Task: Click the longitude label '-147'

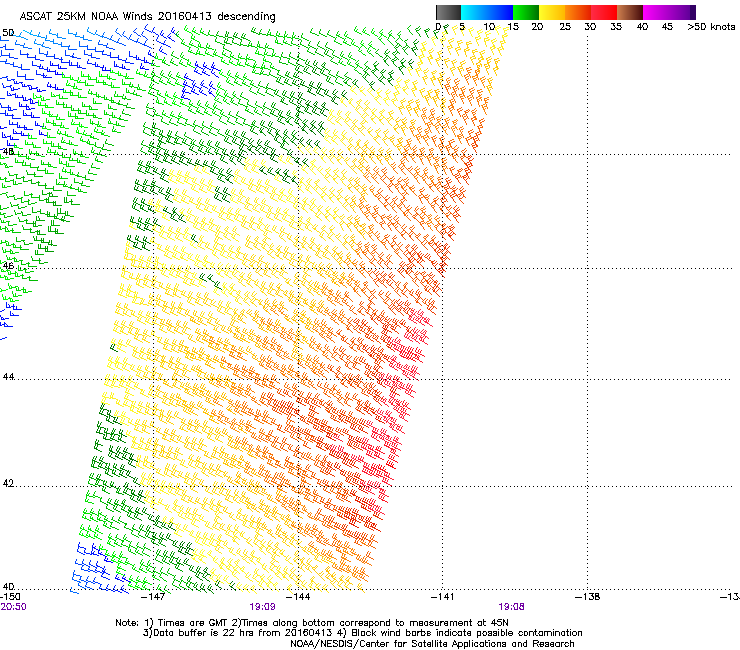Action: (153, 597)
